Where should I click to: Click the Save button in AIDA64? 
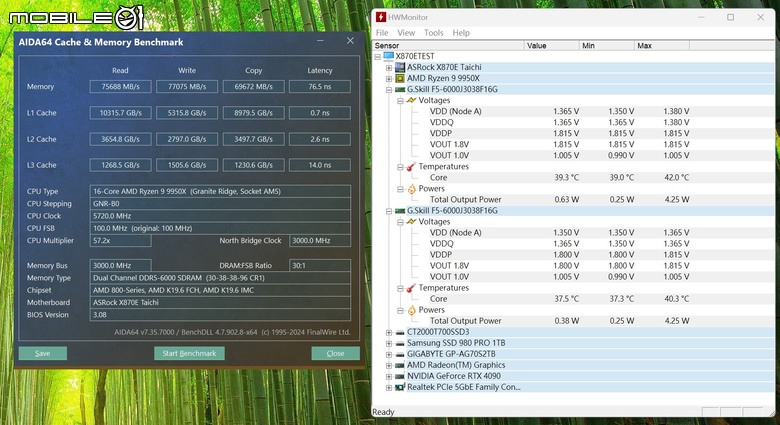click(x=43, y=353)
